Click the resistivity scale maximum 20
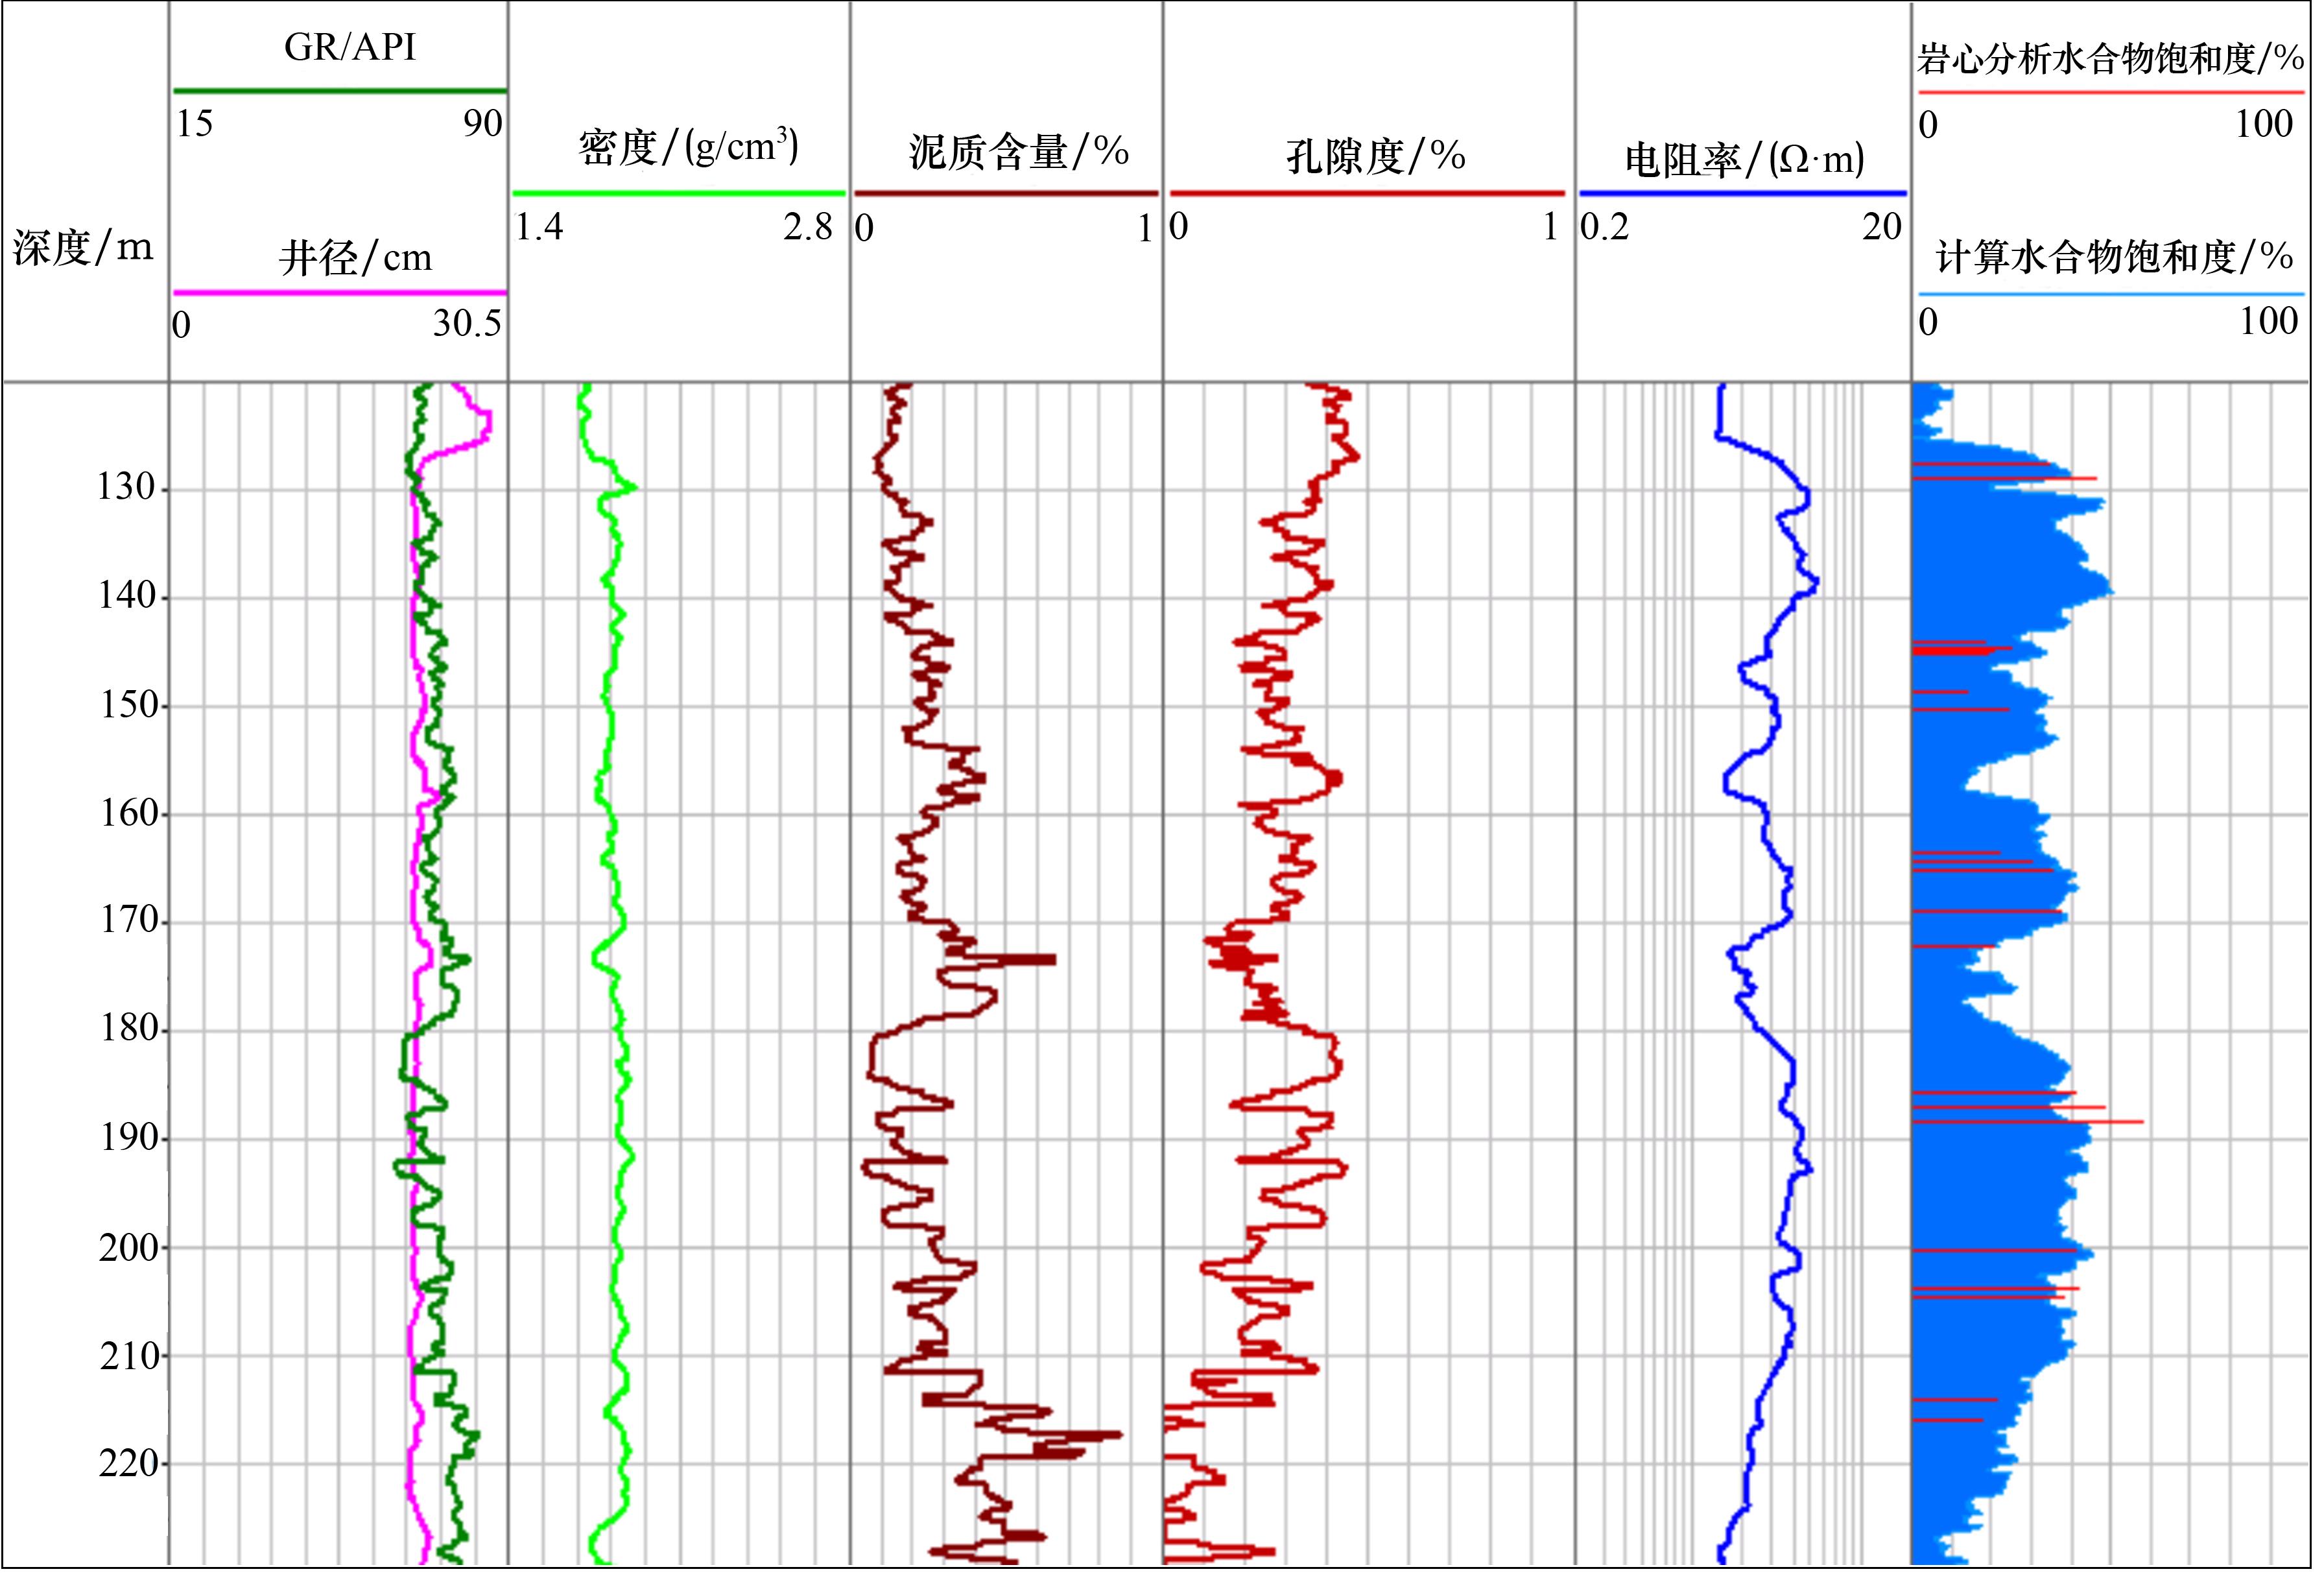The height and width of the screenshot is (1578, 2324). [x=1881, y=228]
